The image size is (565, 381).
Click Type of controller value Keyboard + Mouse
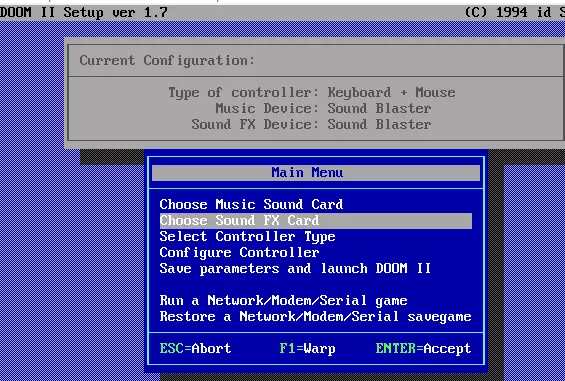pos(391,92)
